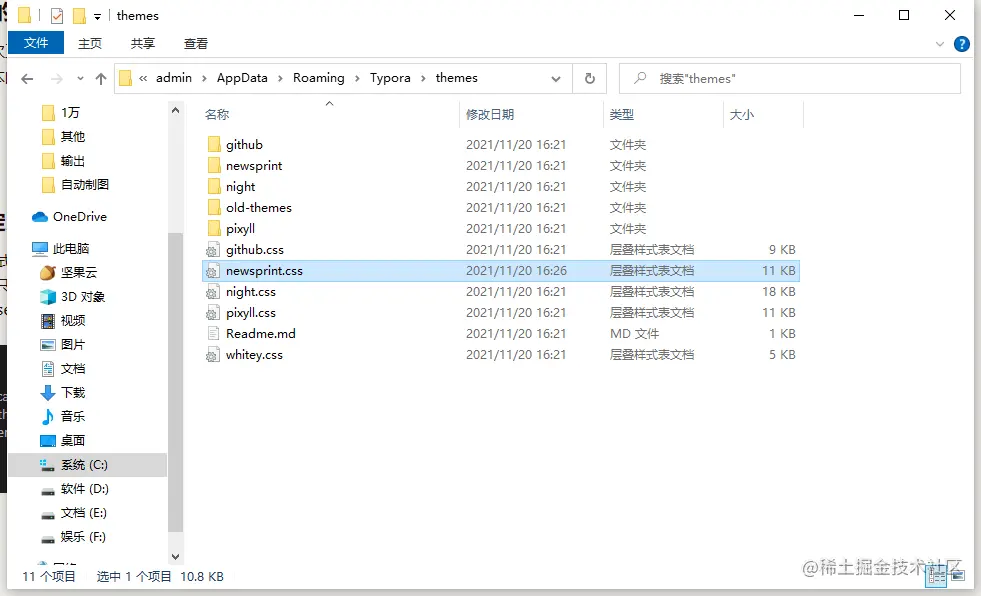The height and width of the screenshot is (596, 981).
Task: Select the github.css file icon
Action: pyautogui.click(x=213, y=250)
